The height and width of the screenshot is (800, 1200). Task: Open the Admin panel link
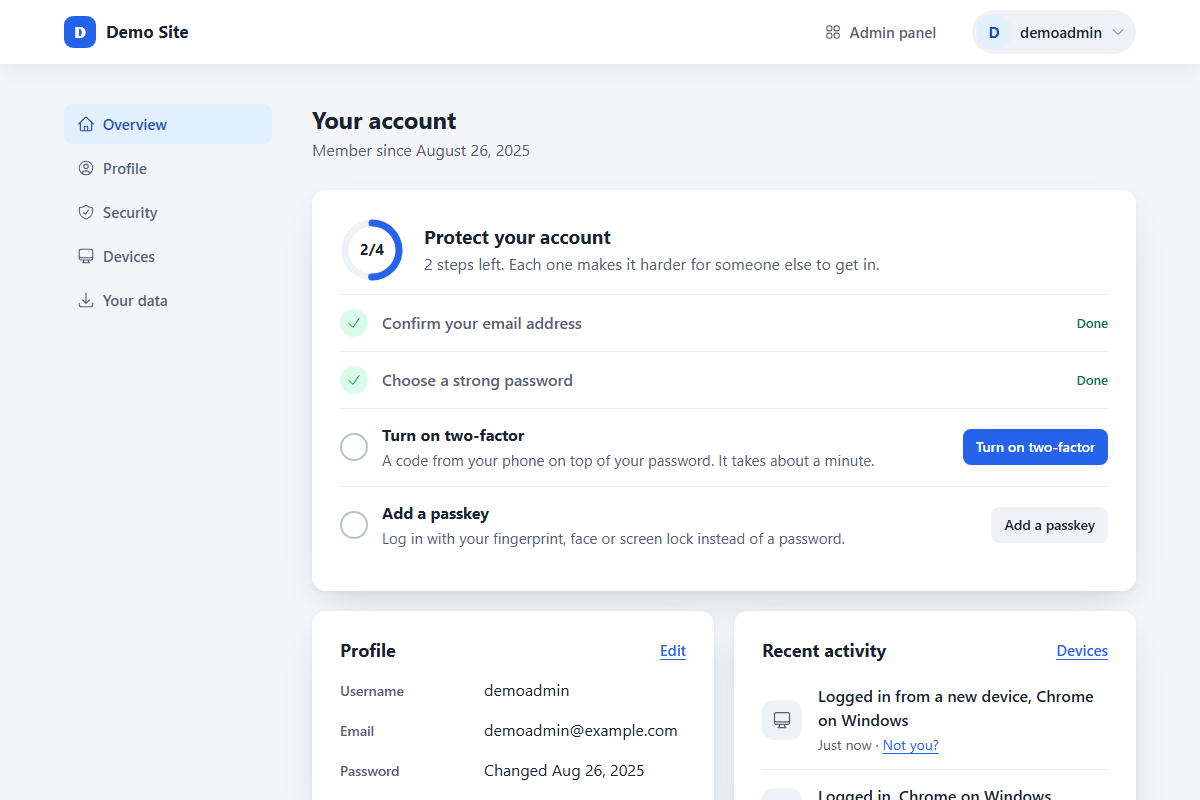coord(881,33)
